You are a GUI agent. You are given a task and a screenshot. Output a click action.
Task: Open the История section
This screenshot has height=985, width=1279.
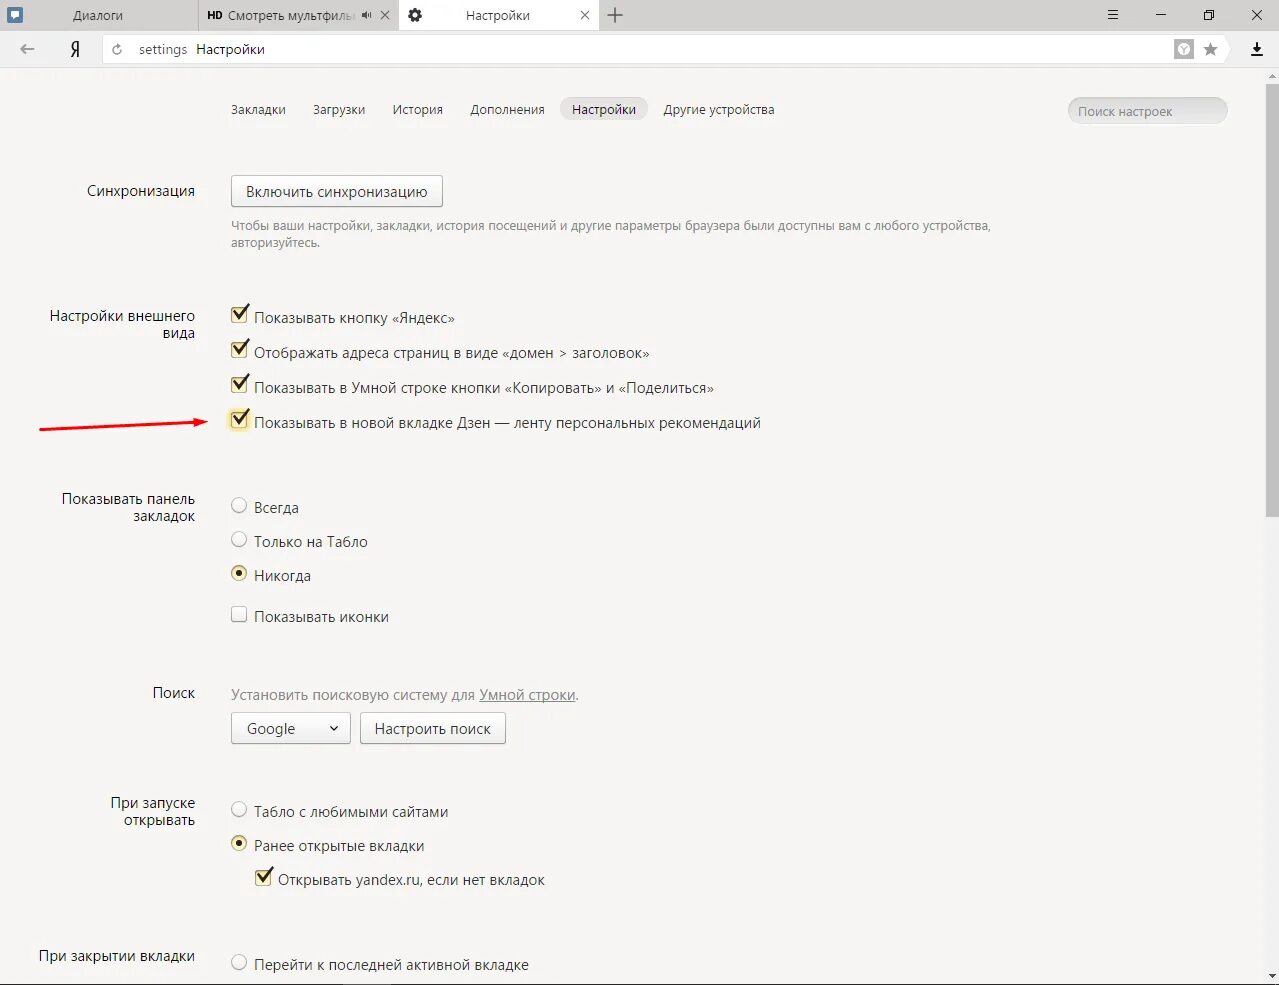click(x=418, y=110)
